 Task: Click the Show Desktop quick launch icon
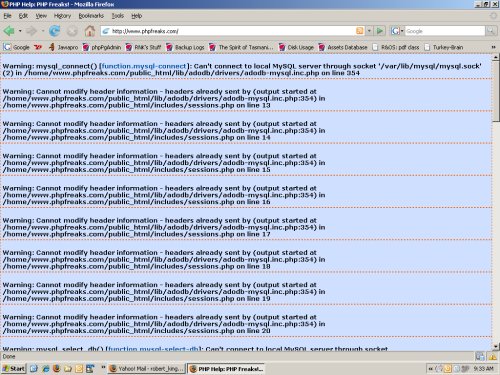pos(34,369)
